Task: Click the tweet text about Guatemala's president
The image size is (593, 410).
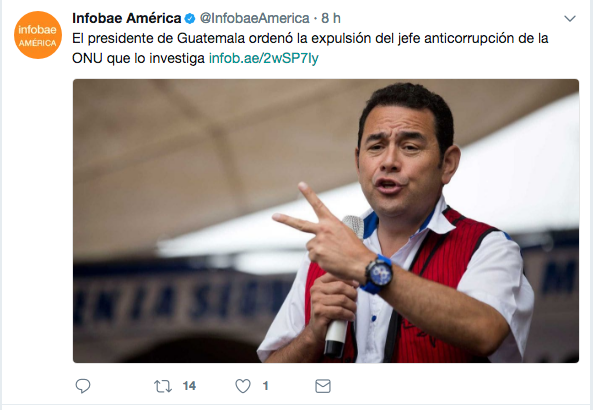Action: 310,48
